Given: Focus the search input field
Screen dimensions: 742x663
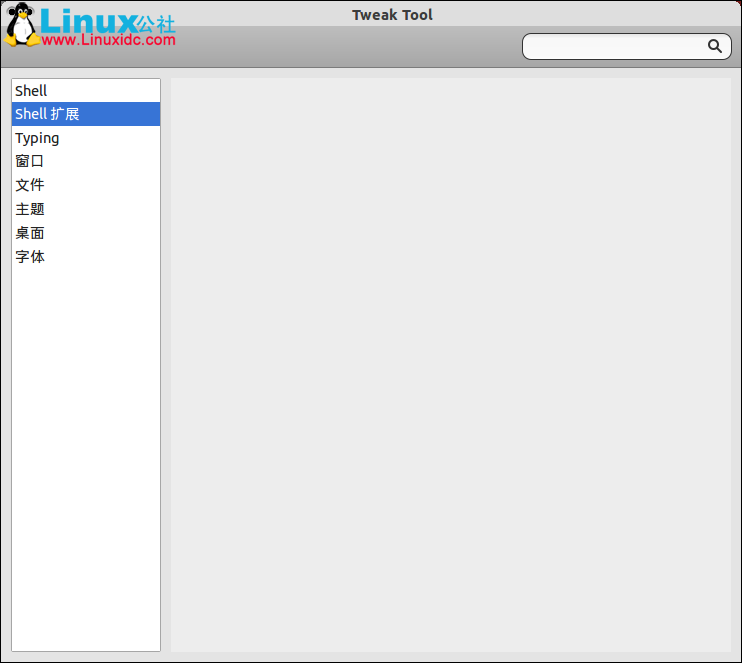Looking at the screenshot, I should (627, 46).
